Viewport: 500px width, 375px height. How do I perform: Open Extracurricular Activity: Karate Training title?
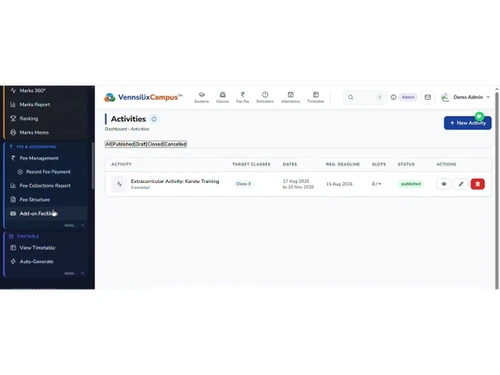pos(175,181)
